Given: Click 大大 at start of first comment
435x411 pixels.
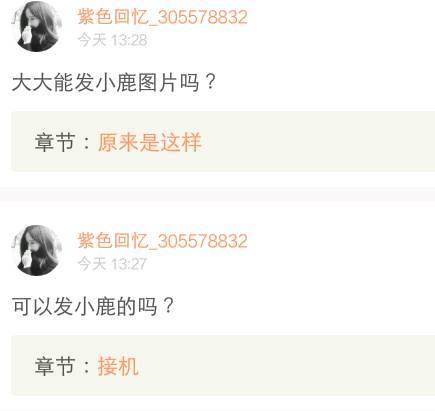Looking at the screenshot, I should pos(32,83).
